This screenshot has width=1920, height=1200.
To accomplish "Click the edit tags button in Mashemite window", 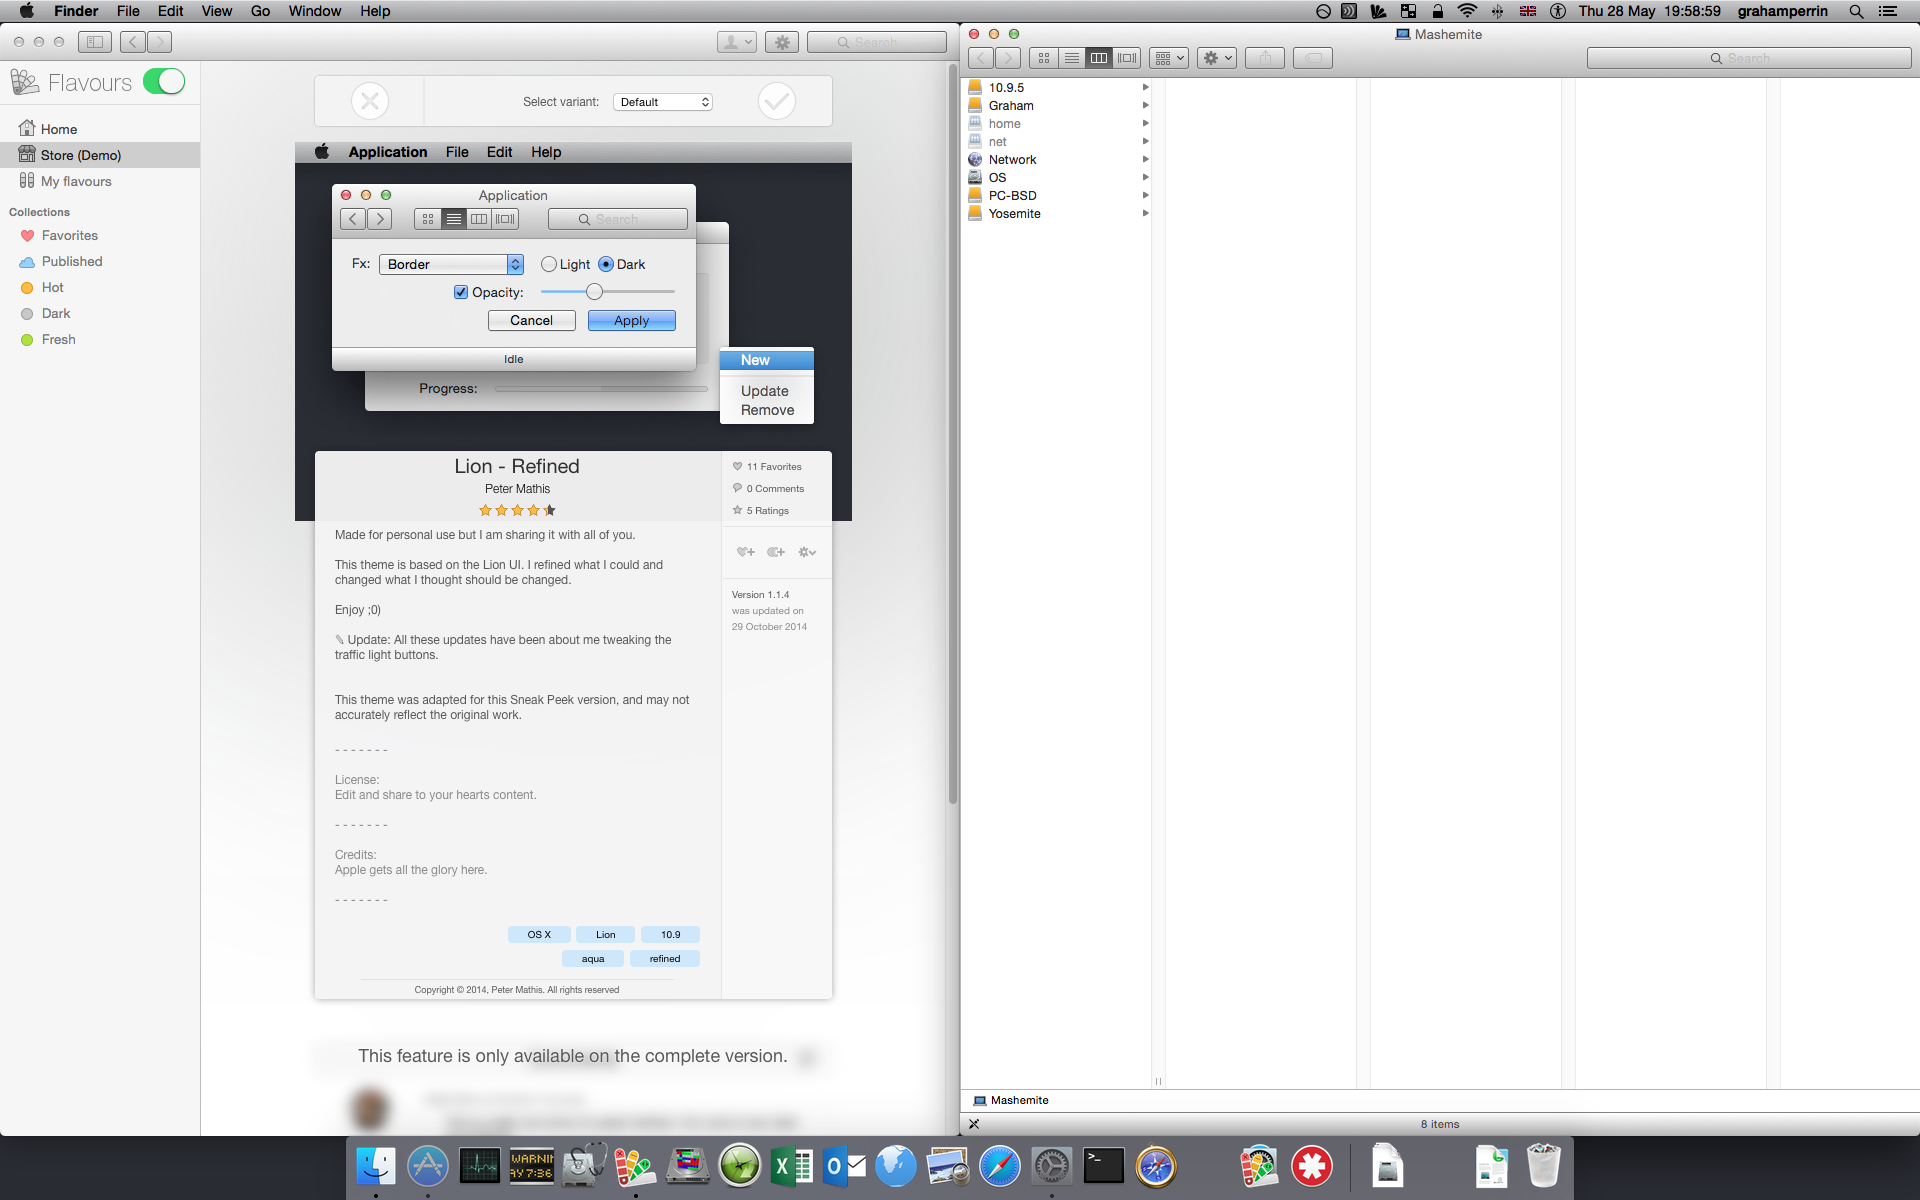I will coord(1313,58).
